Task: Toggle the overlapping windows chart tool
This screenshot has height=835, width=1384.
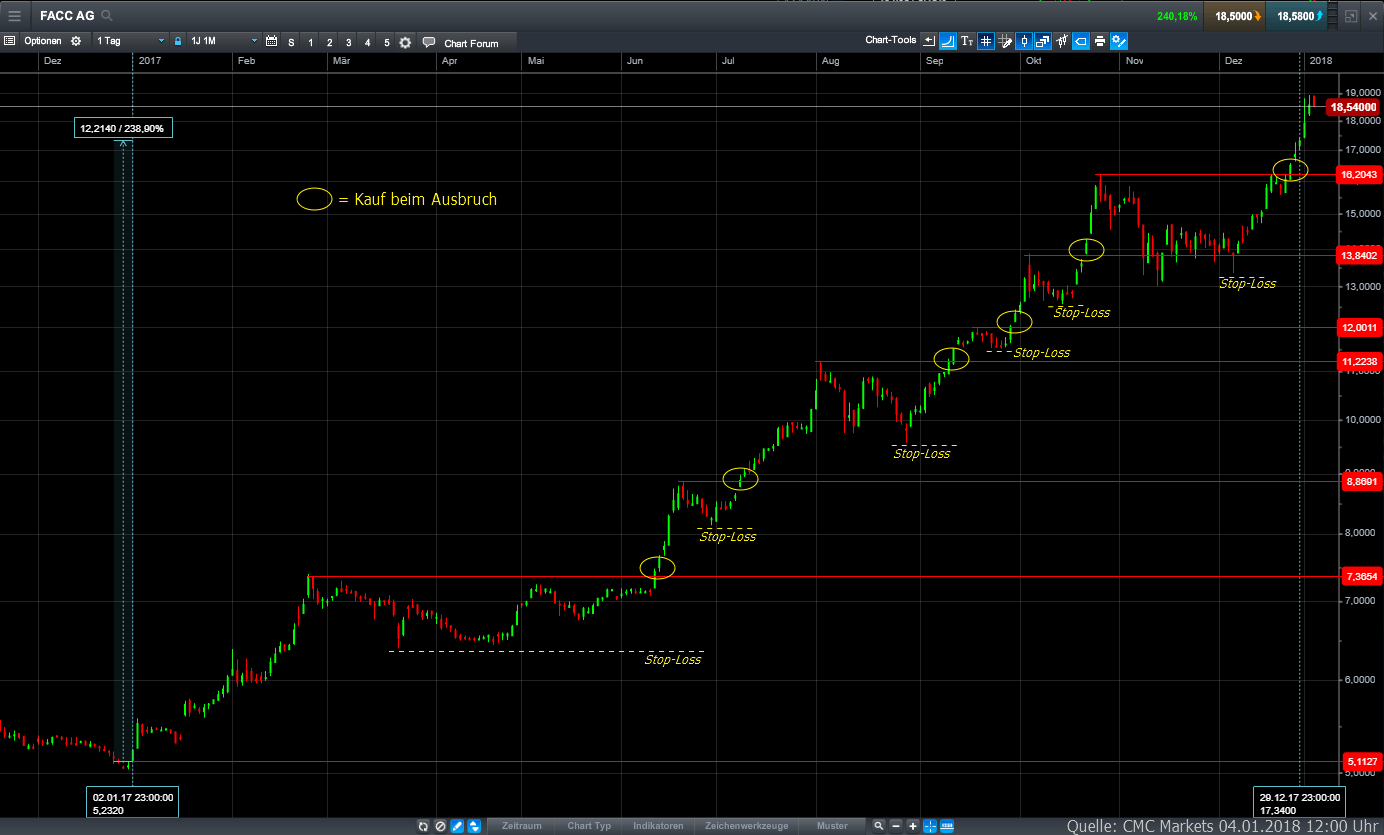Action: point(1043,41)
